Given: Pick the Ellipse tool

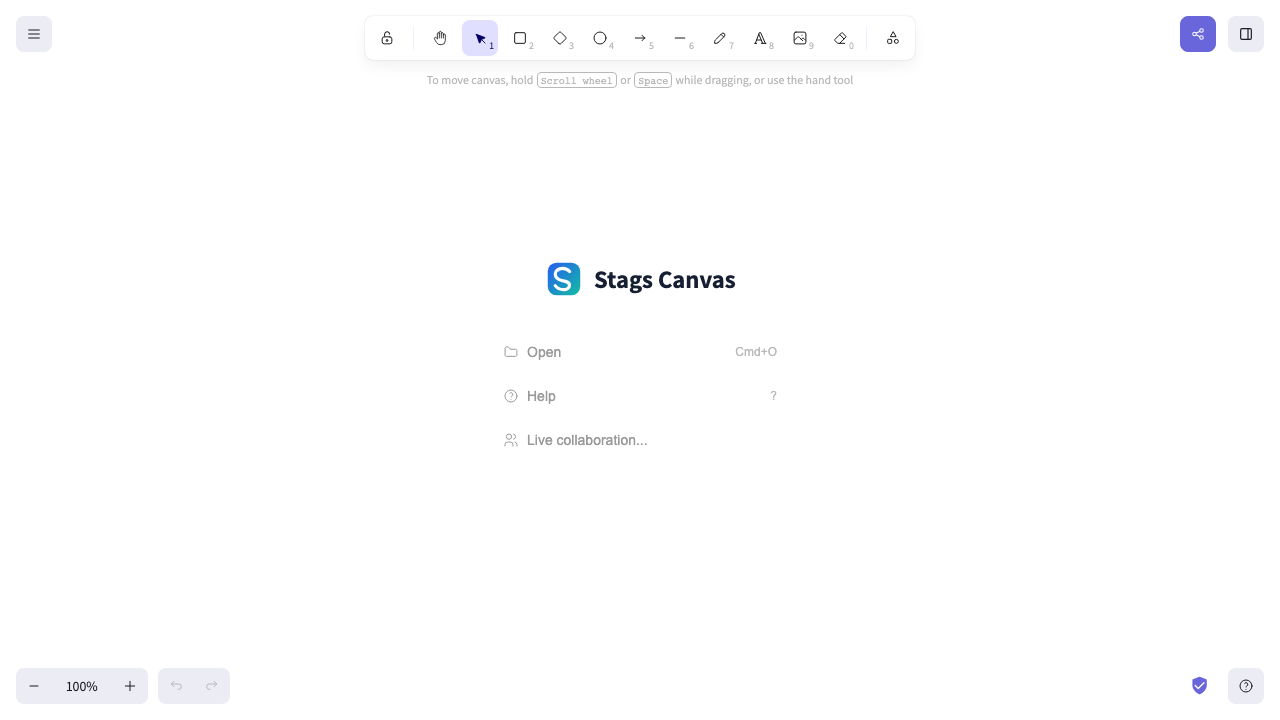Looking at the screenshot, I should pyautogui.click(x=600, y=38).
